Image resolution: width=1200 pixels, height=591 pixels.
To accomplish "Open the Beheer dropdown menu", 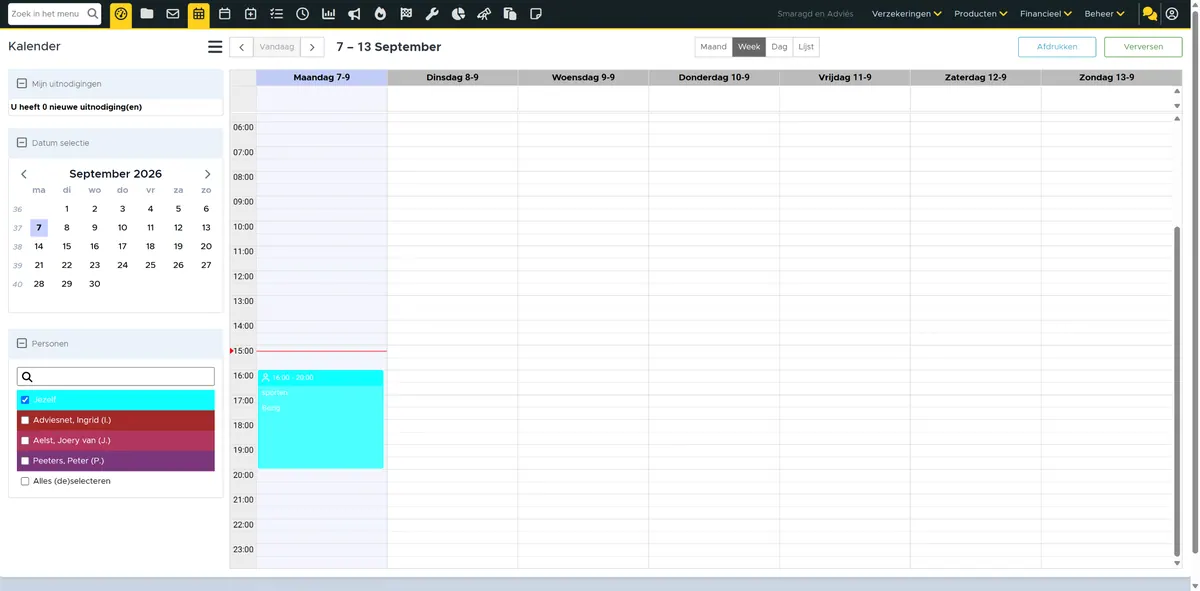I will coord(1104,14).
